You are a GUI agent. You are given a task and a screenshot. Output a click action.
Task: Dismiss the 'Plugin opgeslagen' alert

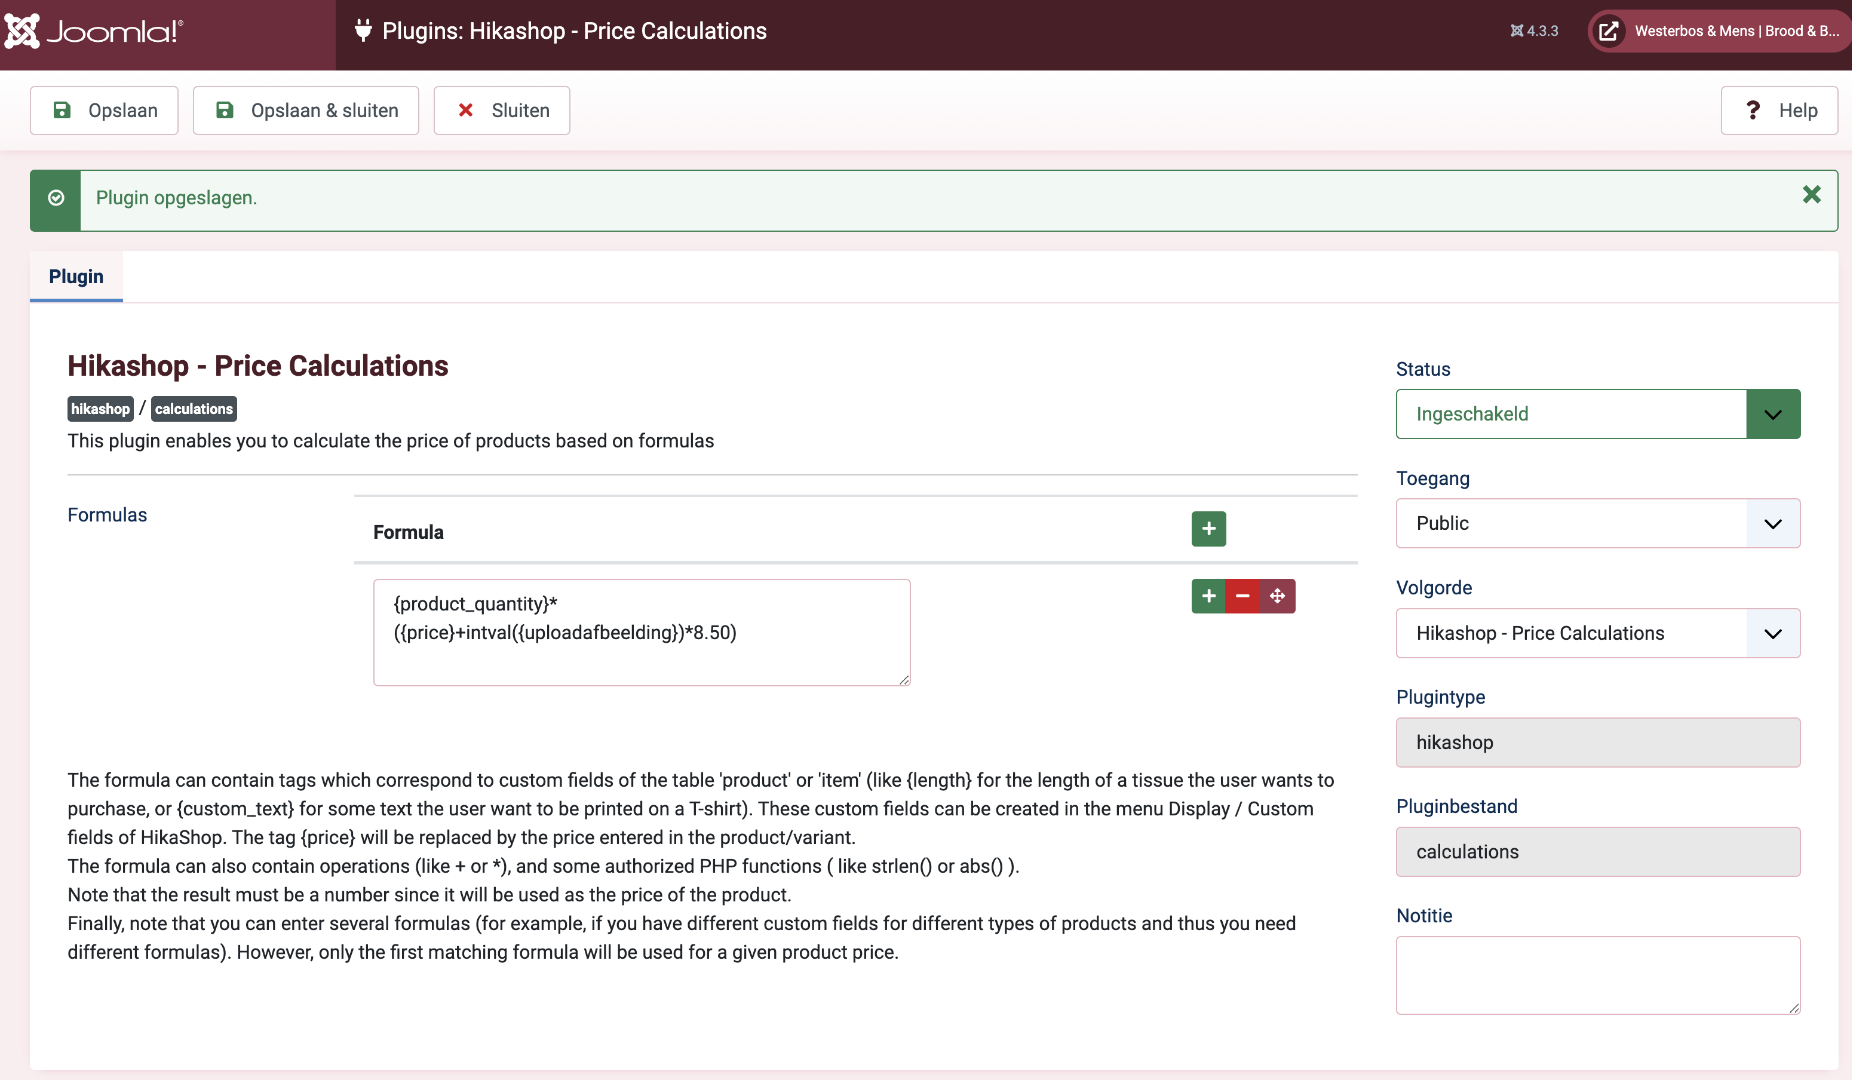click(x=1811, y=195)
